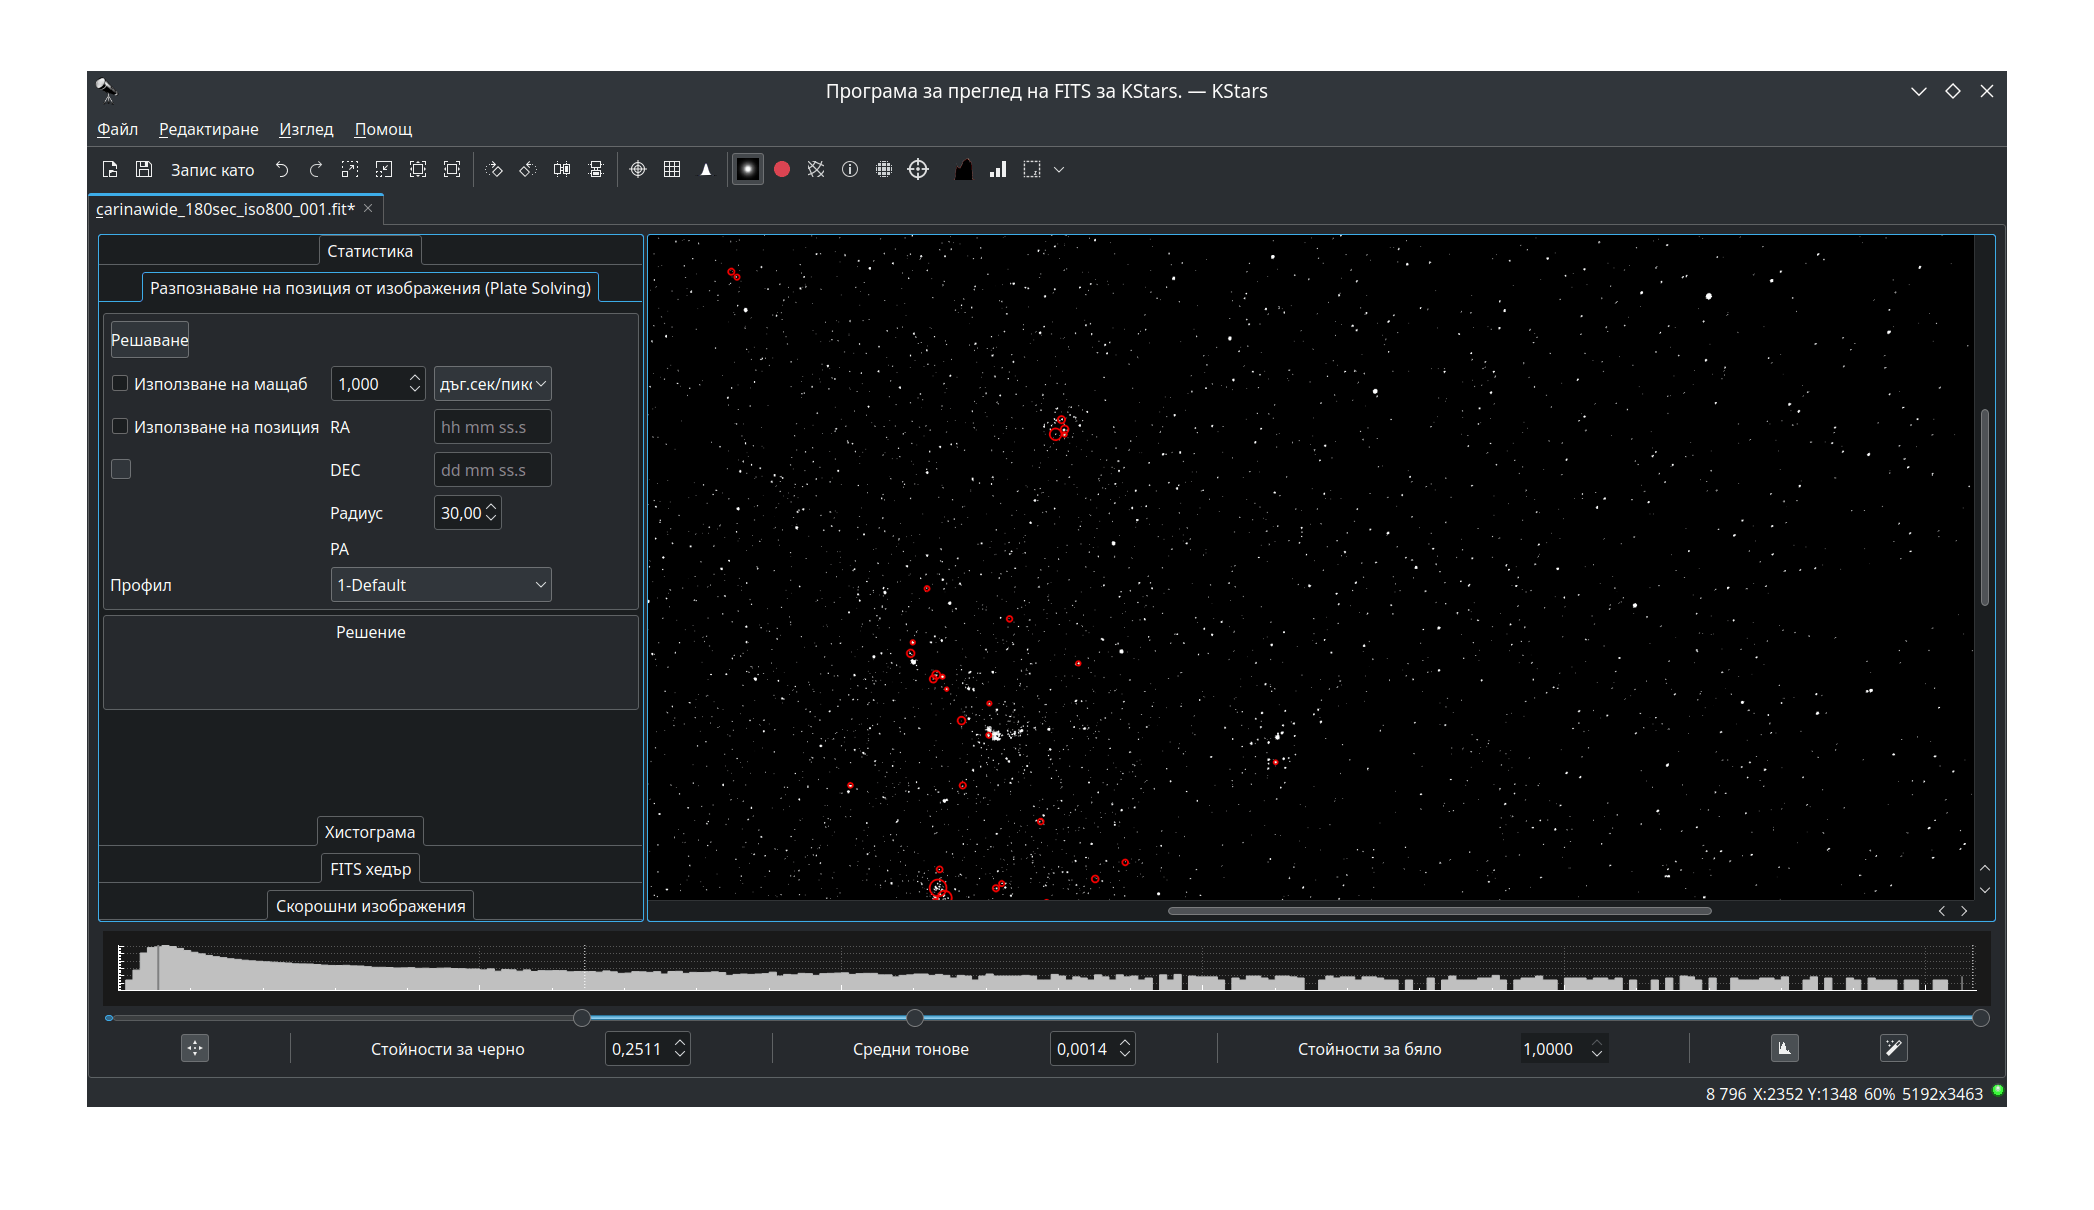Open the Изглед menu
This screenshot has height=1210, width=2094.
pyautogui.click(x=306, y=129)
